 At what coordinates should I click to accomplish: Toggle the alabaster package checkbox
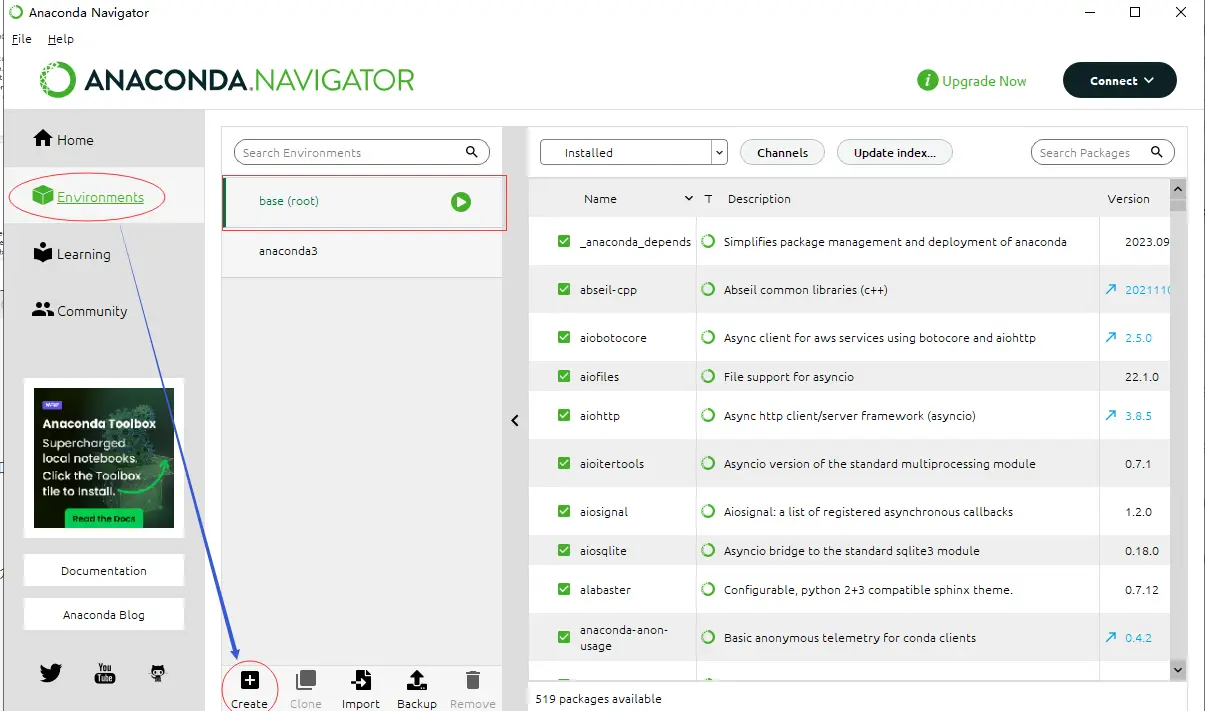564,589
